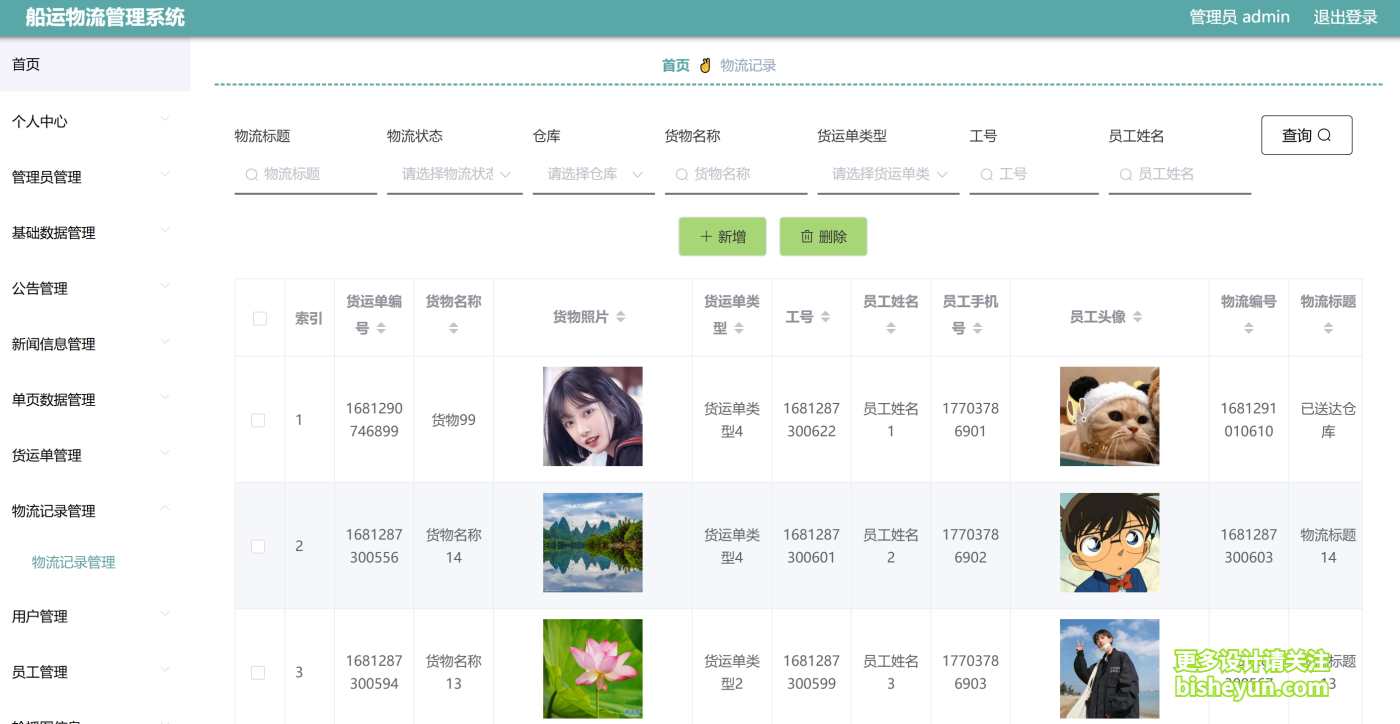Click cell 1681287300601 in row 2
This screenshot has height=724, width=1400.
(811, 546)
